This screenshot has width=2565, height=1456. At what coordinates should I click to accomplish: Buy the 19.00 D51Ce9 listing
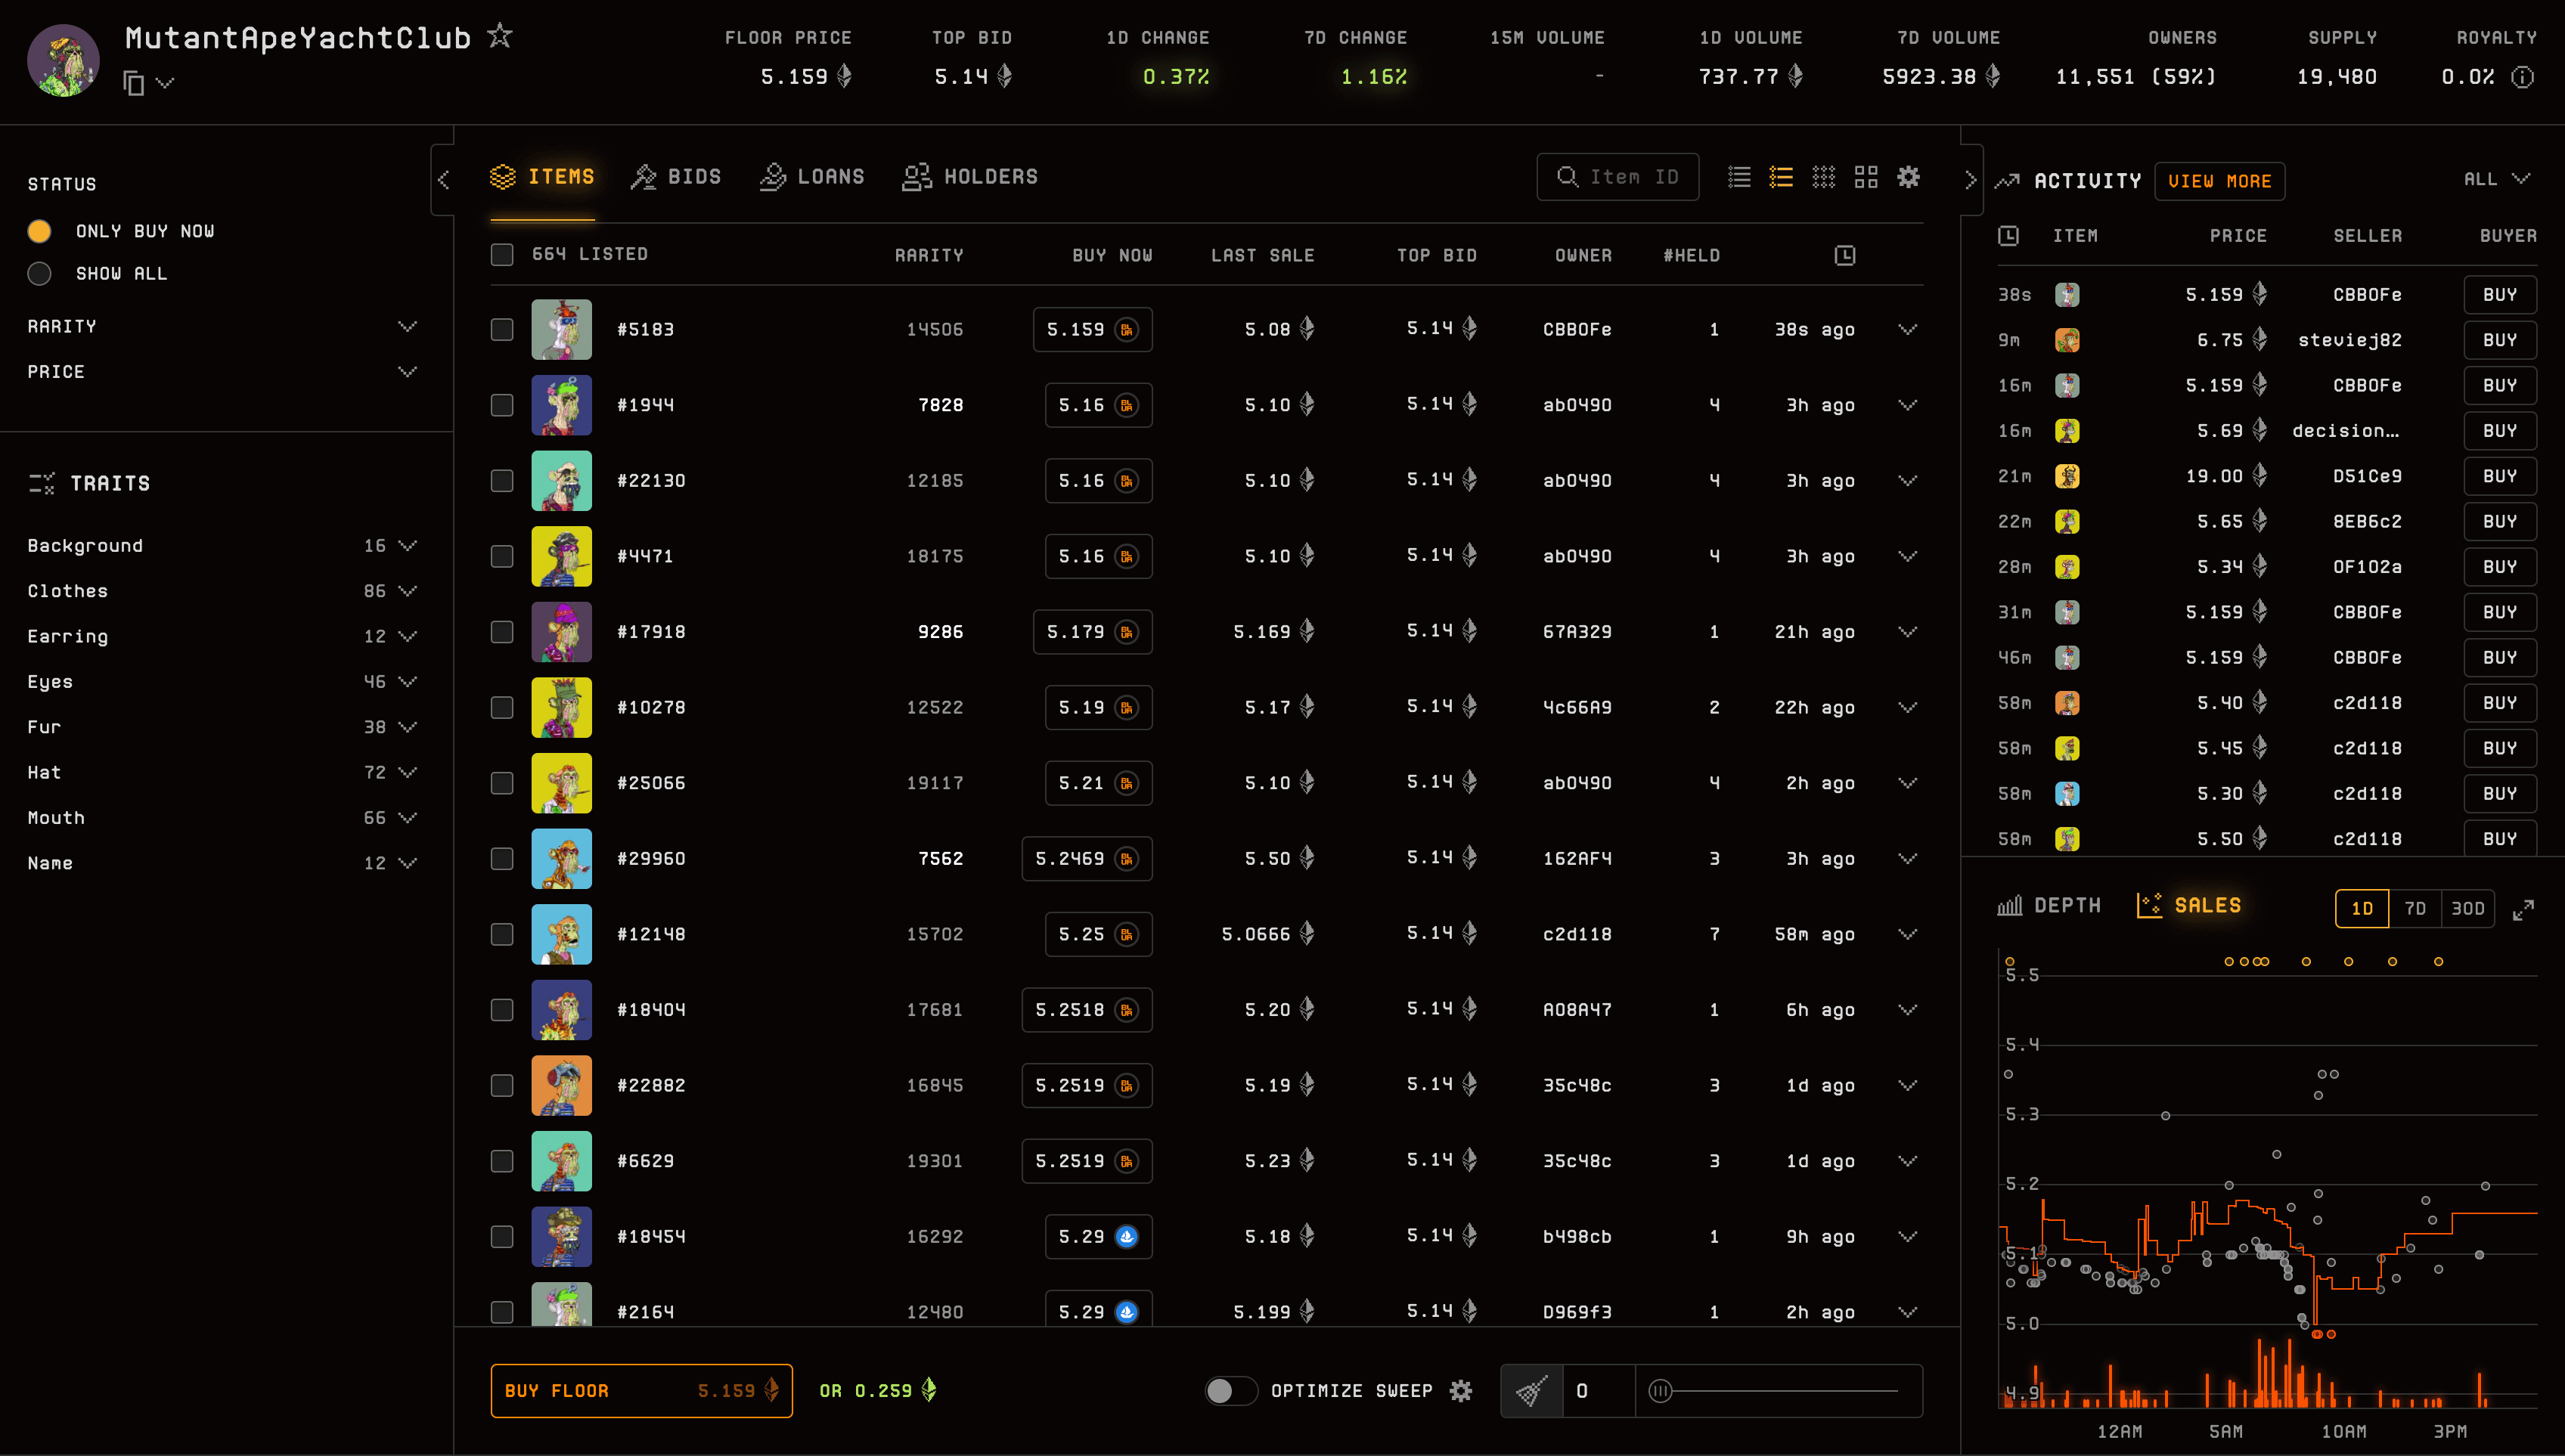pyautogui.click(x=2499, y=476)
